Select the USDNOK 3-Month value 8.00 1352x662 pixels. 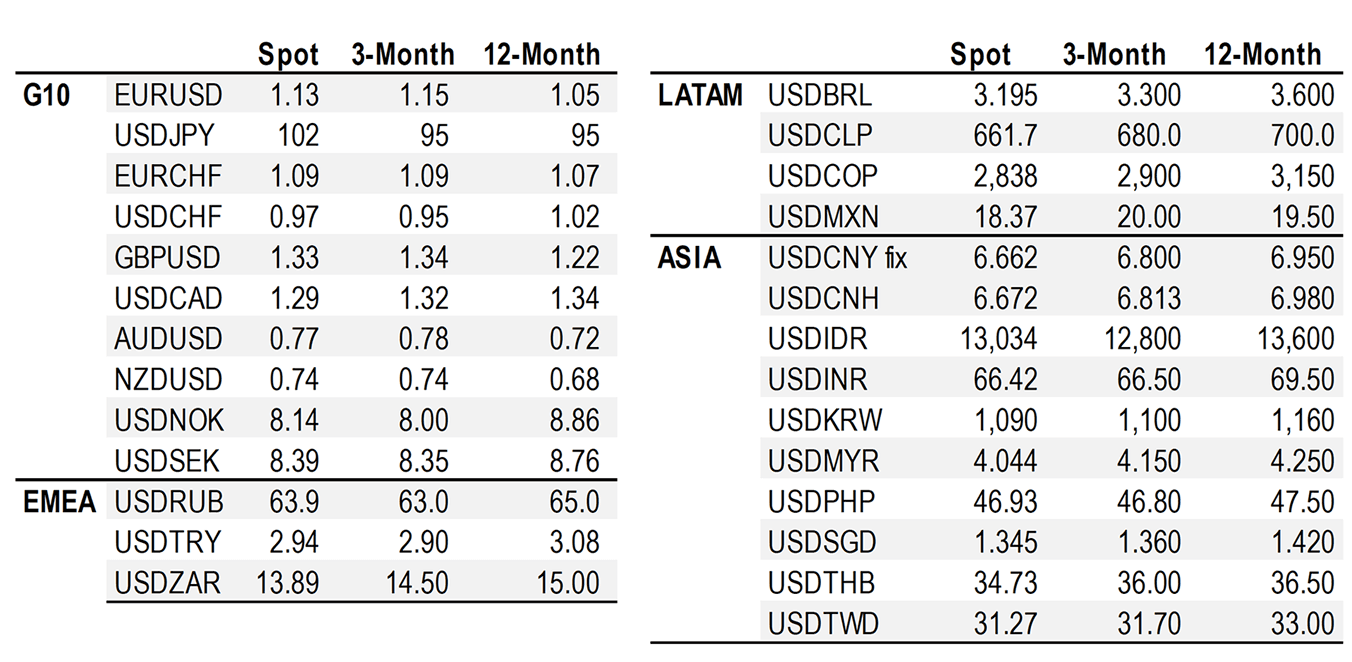[x=424, y=420]
